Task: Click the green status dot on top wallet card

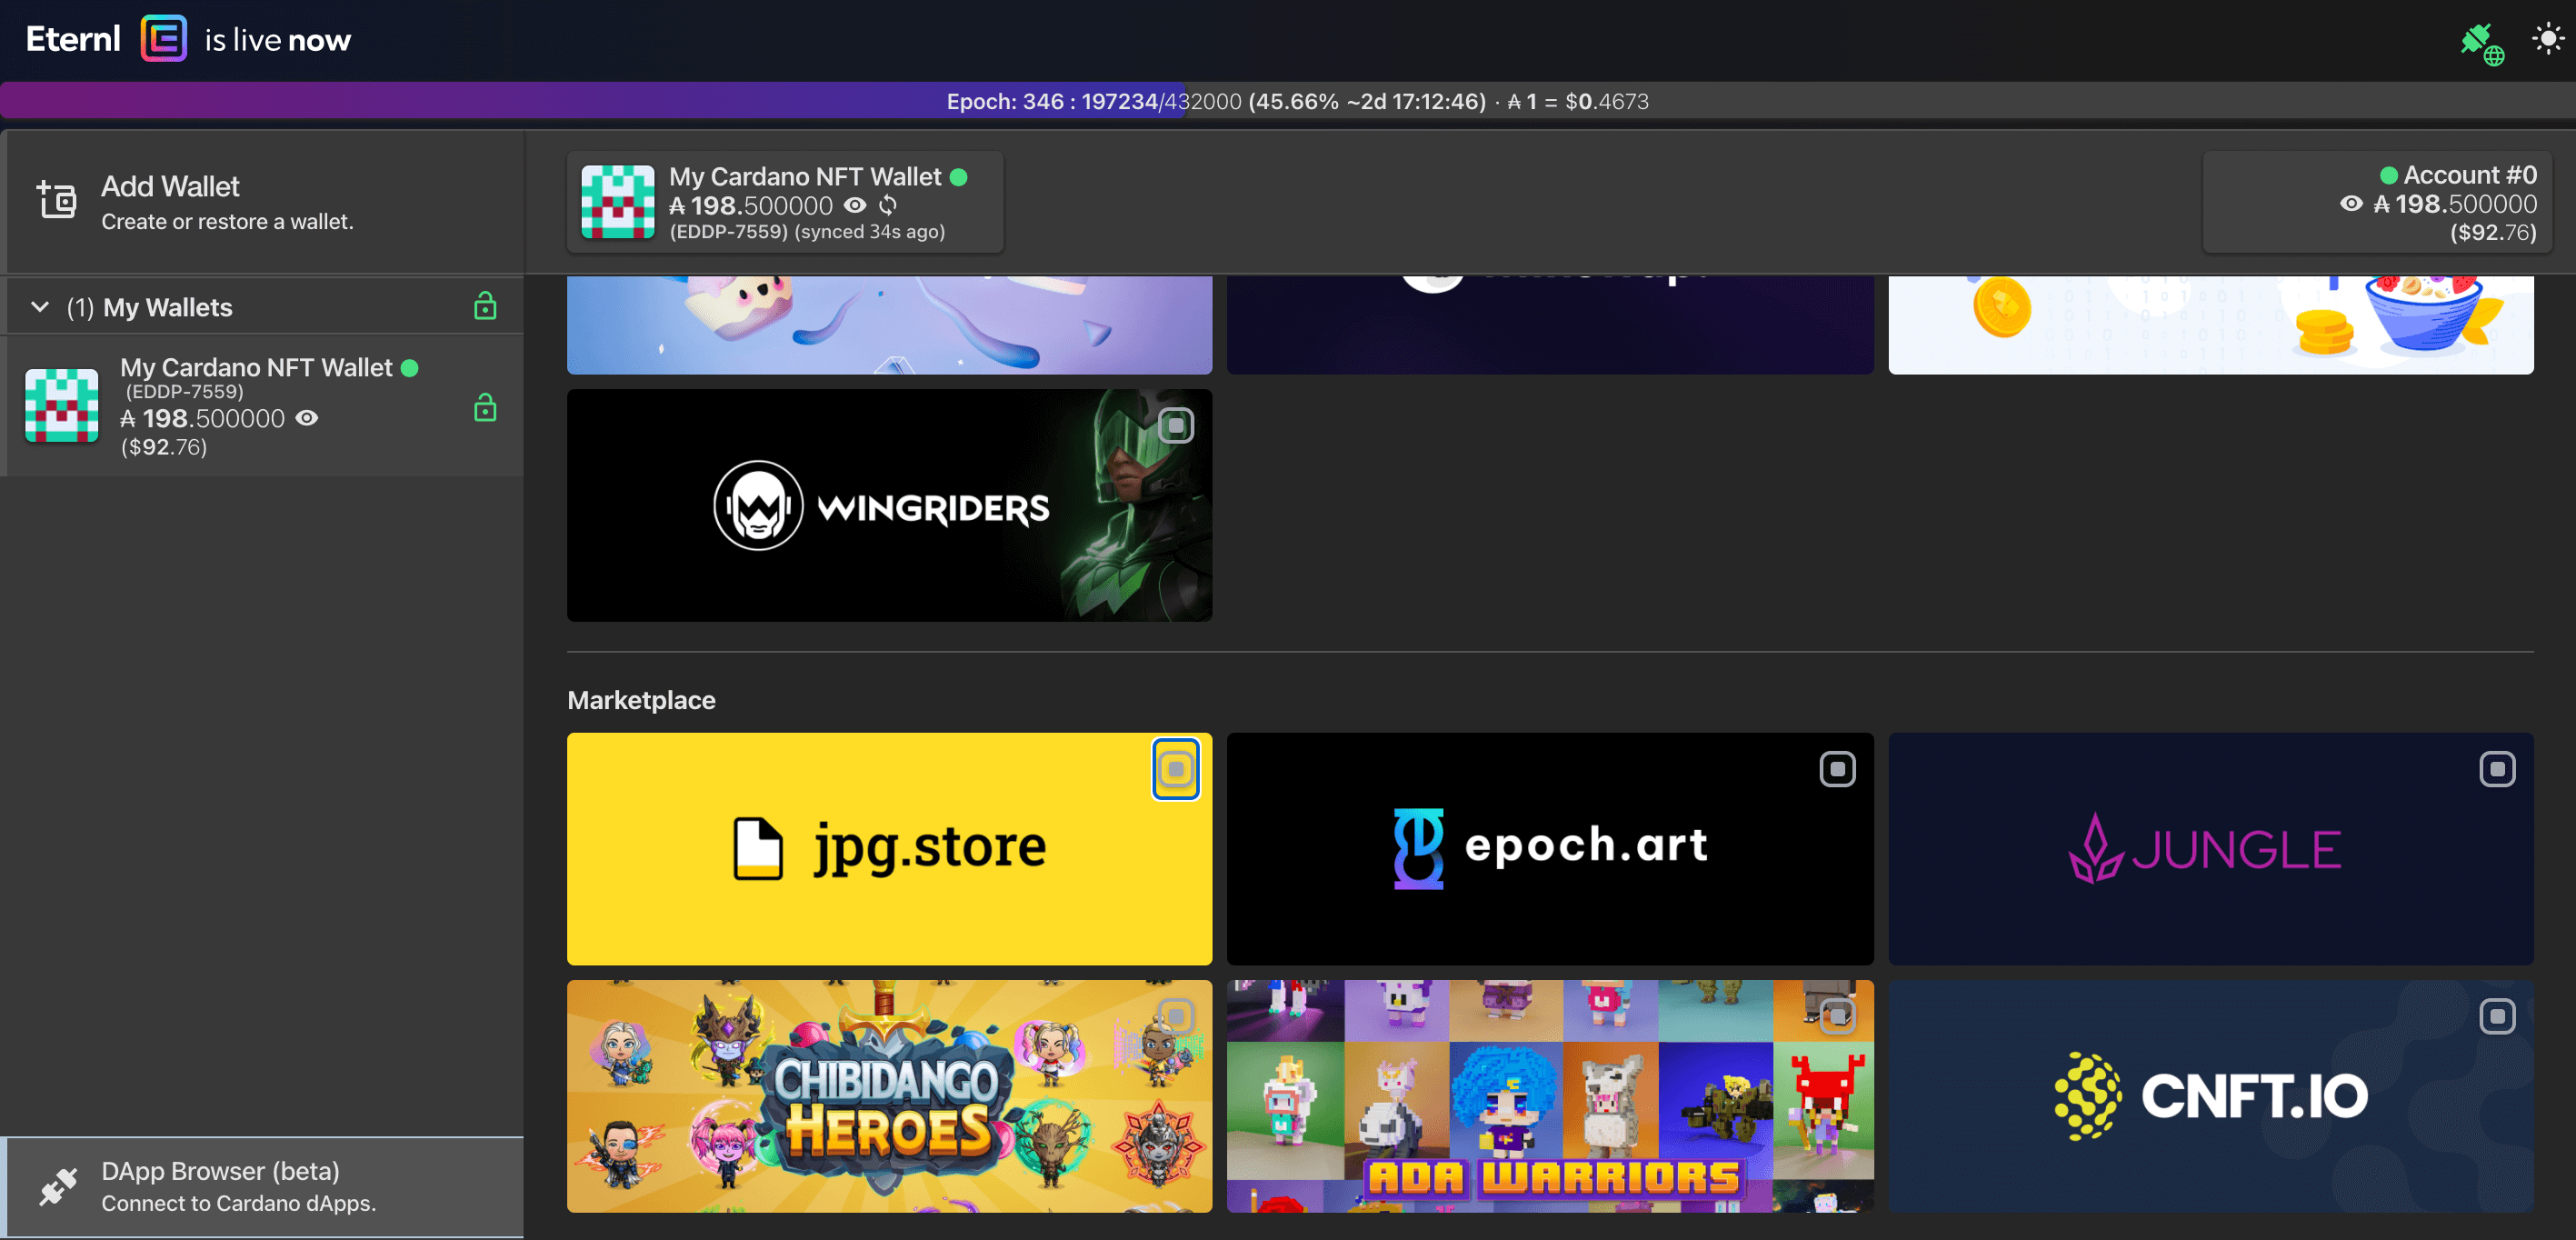Action: (958, 177)
